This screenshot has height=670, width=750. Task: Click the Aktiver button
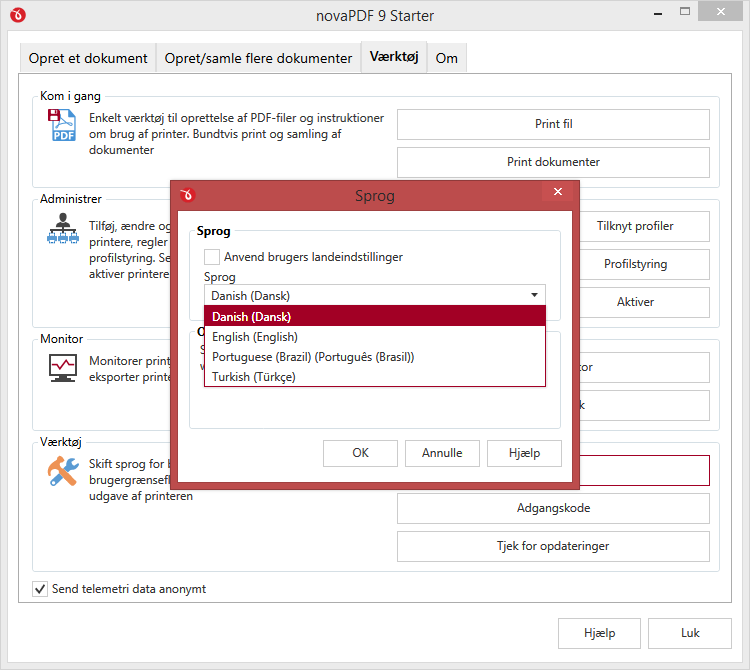(644, 302)
